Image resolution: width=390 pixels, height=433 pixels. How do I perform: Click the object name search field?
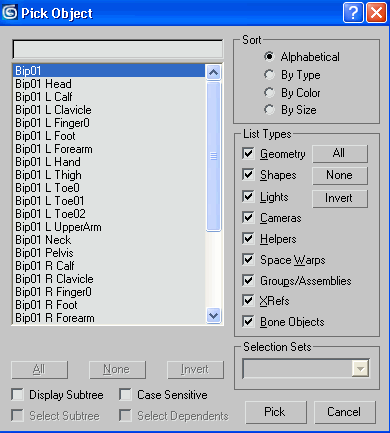pyautogui.click(x=117, y=50)
